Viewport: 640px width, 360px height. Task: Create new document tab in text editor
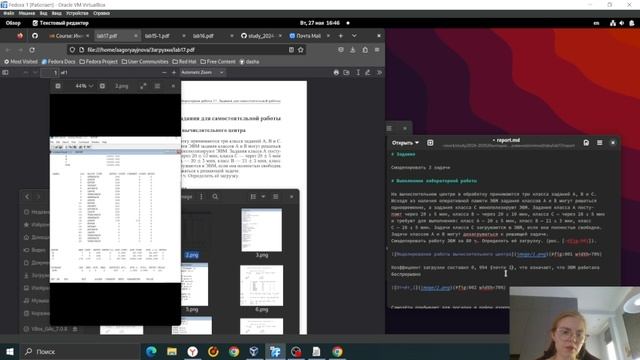point(430,143)
